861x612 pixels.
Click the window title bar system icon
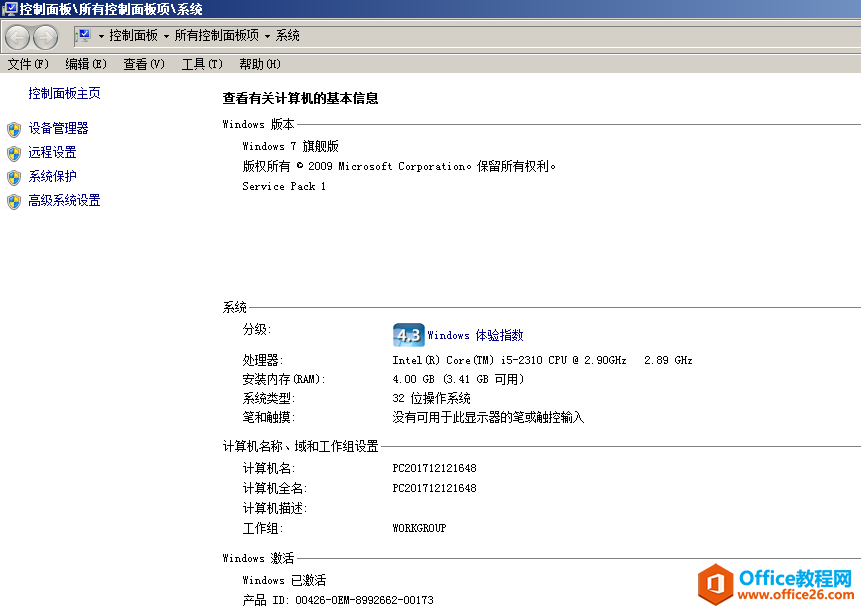pyautogui.click(x=9, y=9)
